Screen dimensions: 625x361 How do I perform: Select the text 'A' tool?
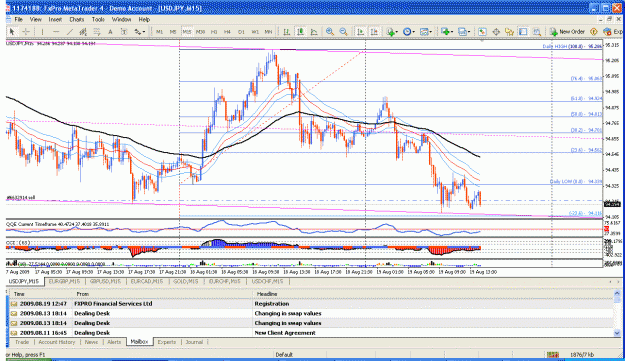pos(110,31)
